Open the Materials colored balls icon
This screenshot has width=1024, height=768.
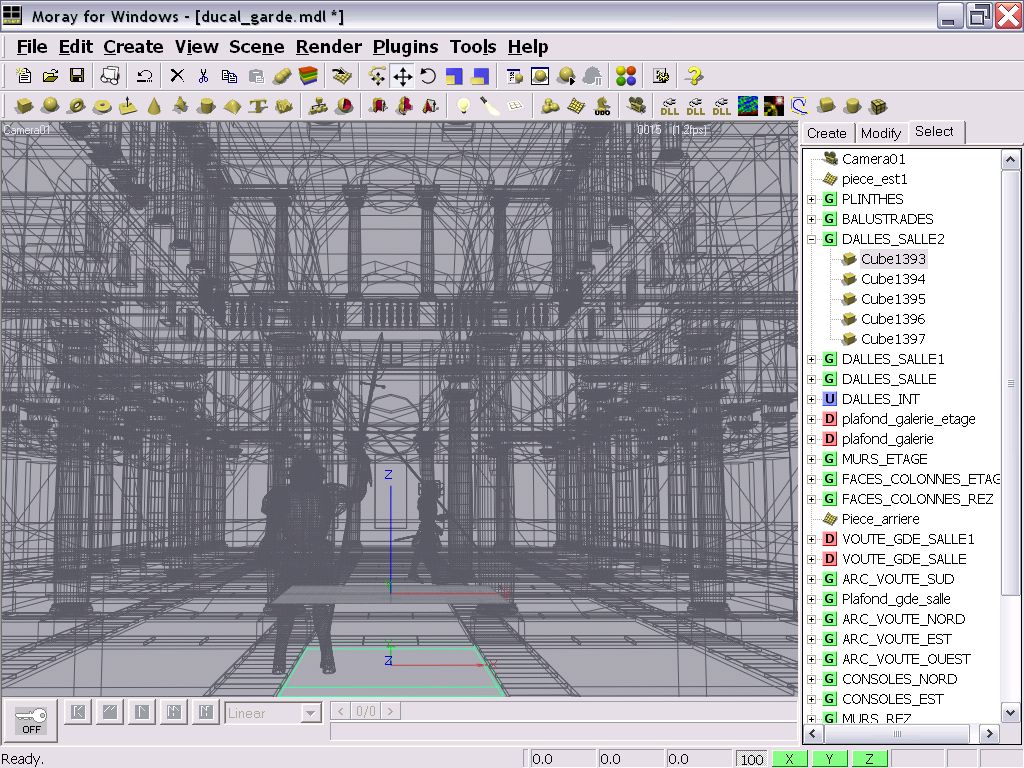pyautogui.click(x=626, y=76)
